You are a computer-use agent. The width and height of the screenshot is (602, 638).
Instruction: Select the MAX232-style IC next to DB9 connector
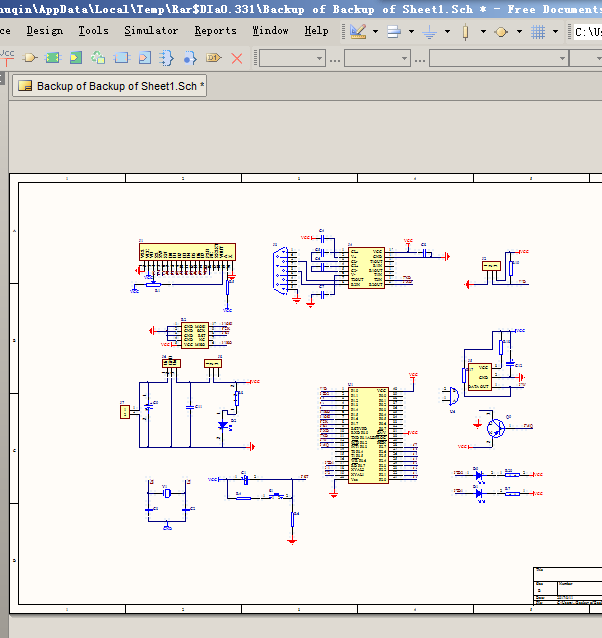point(366,268)
